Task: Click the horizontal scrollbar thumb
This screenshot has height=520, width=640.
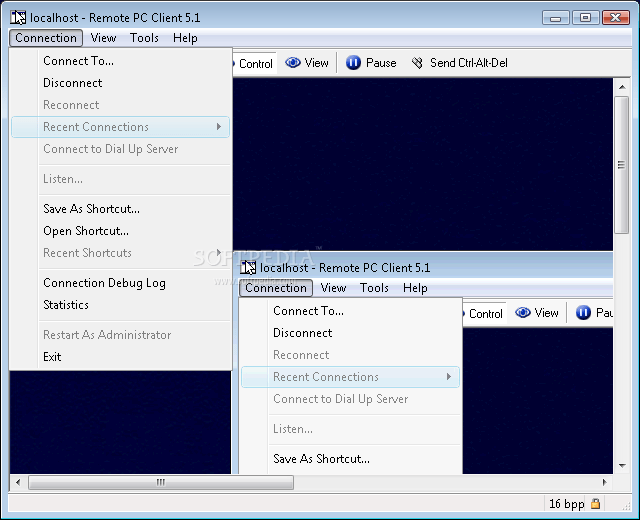Action: pos(161,482)
